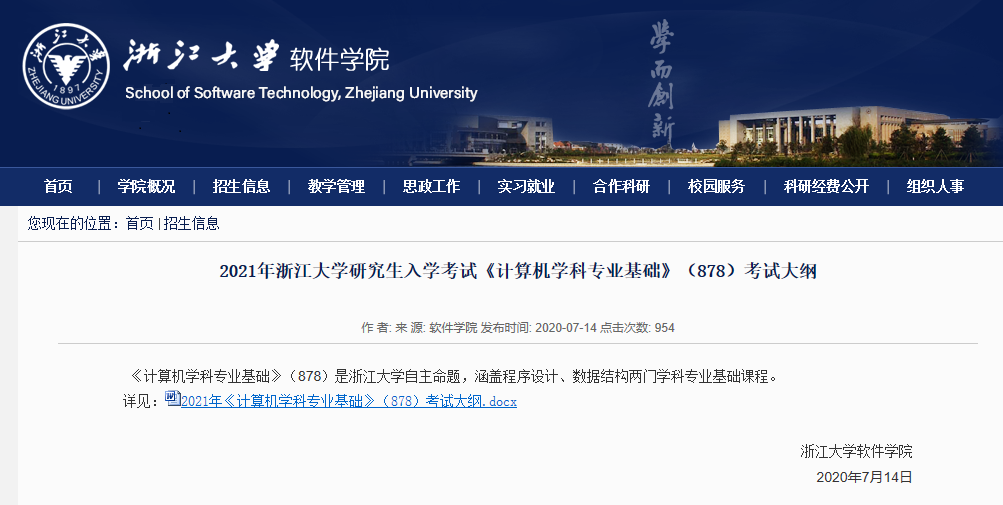The width and height of the screenshot is (1003, 505).
Task: Download the 2021年考试大纲.docx attachment
Action: (349, 401)
